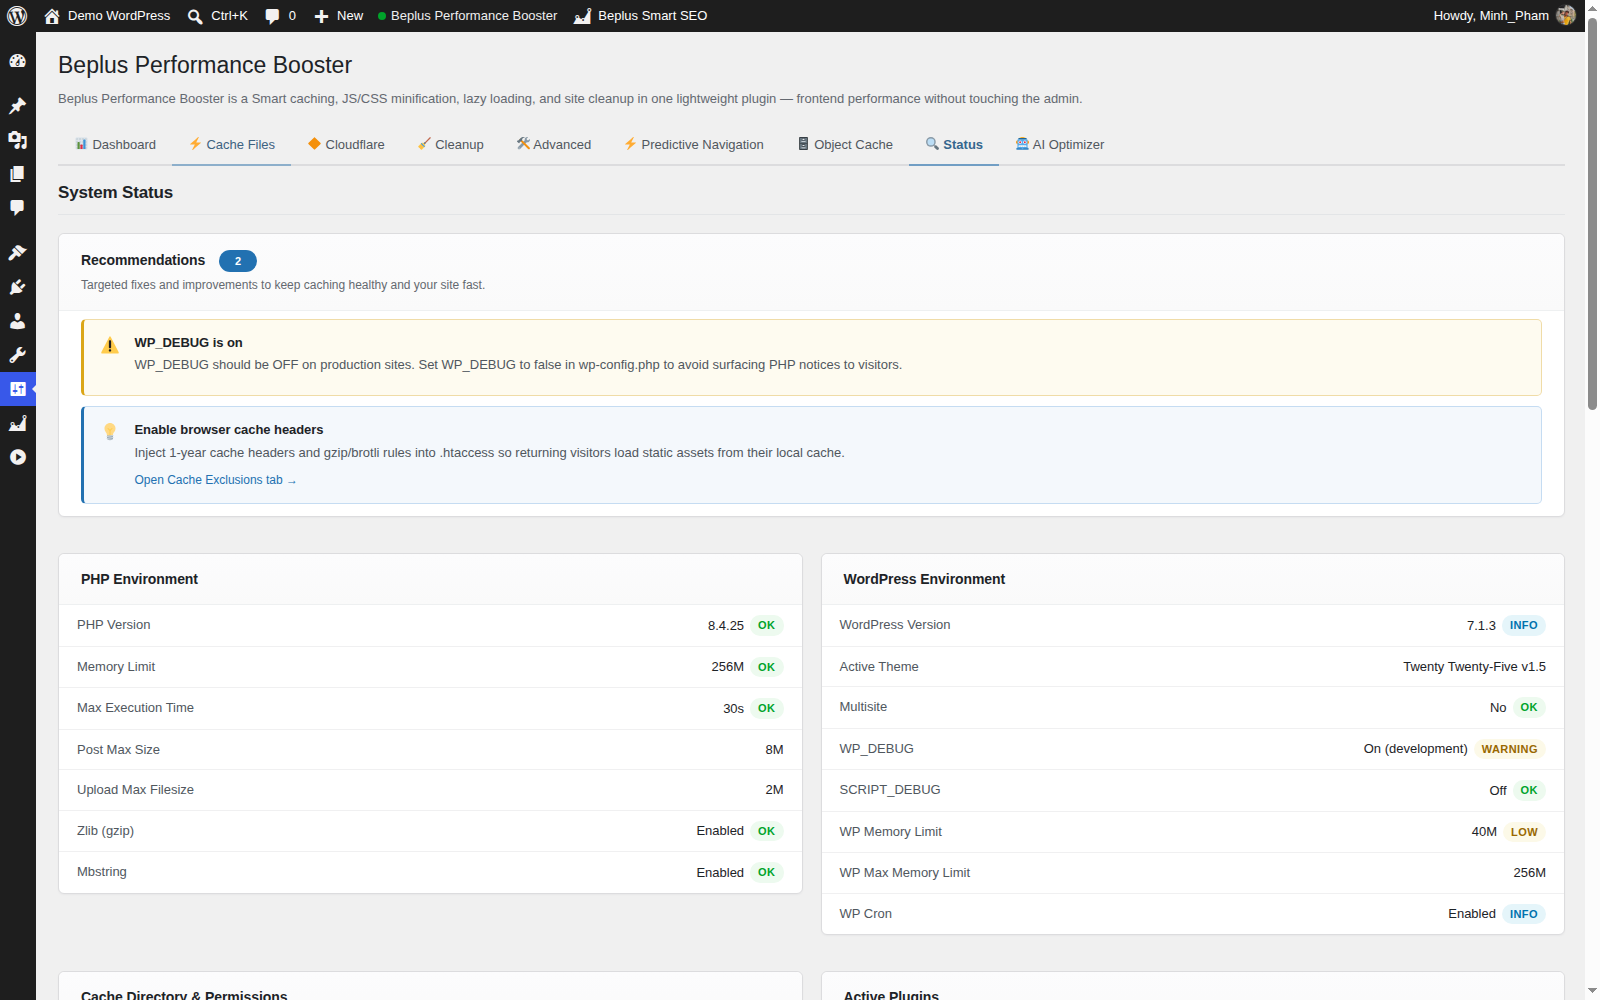Open Posts pushpin icon in sidebar
Viewport: 1600px width, 1000px height.
[17, 106]
